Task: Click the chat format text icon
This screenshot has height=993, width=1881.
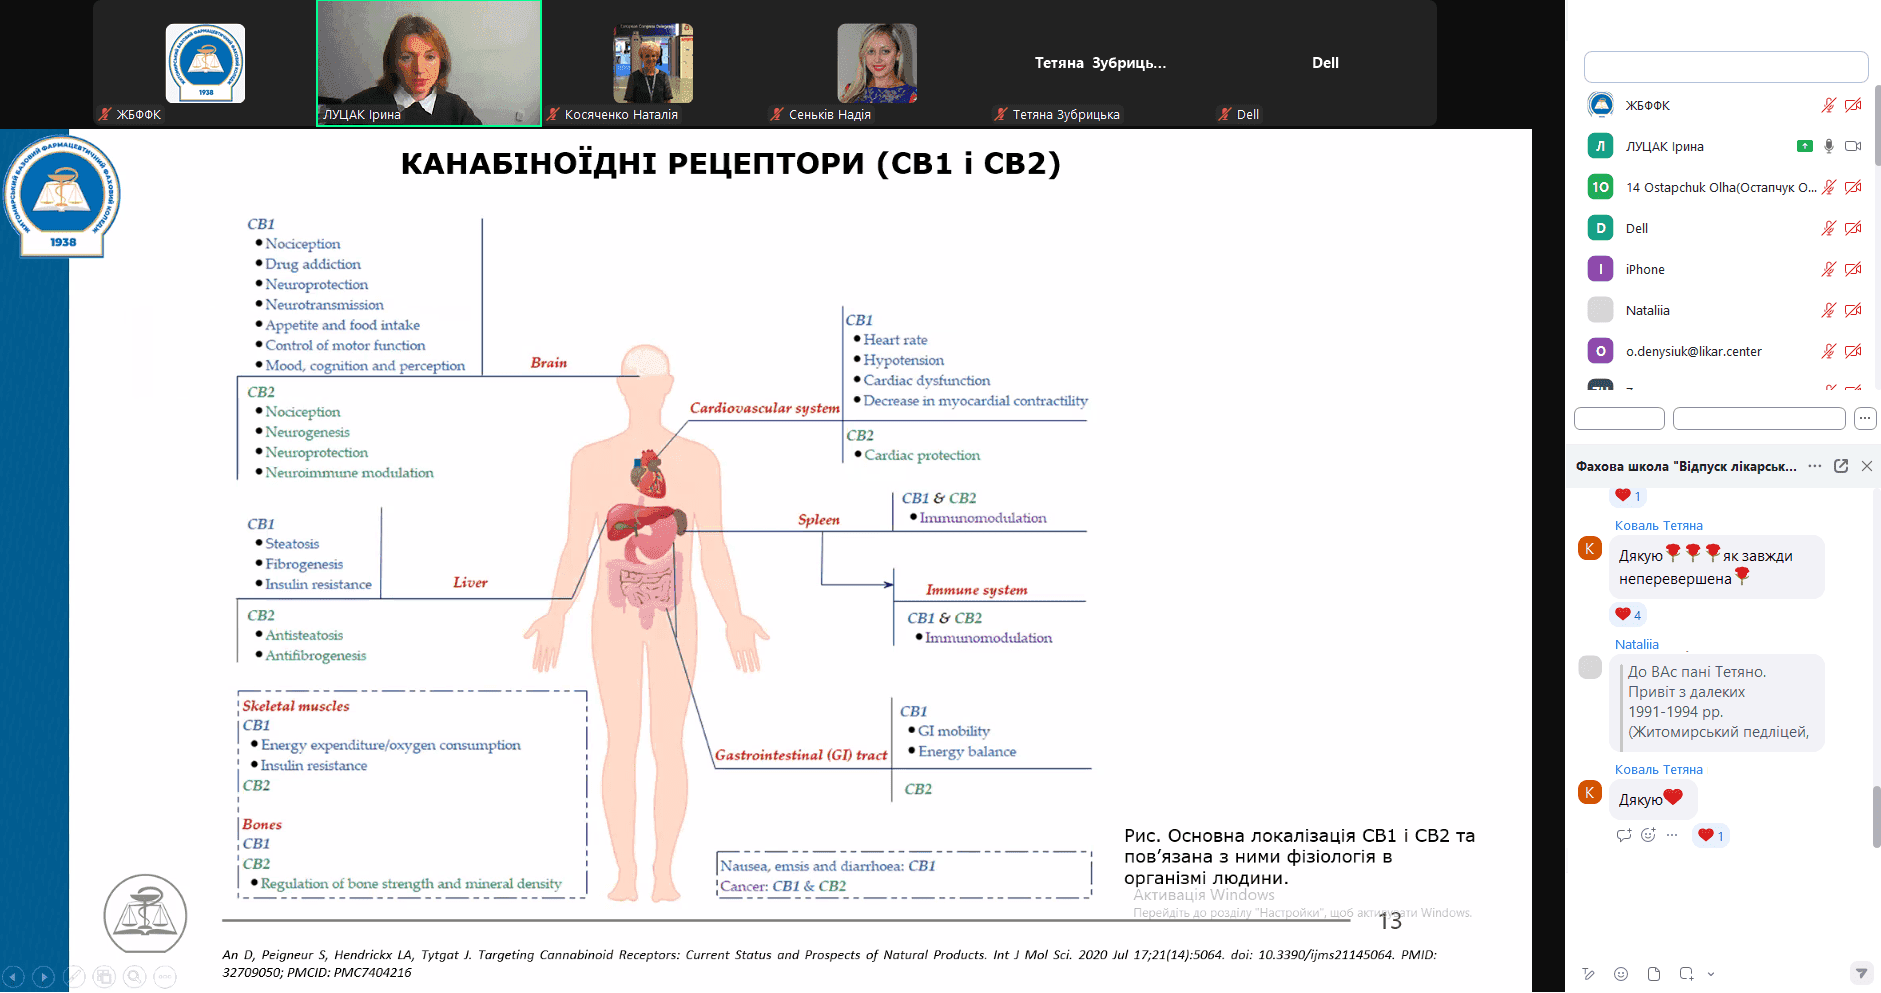Action: 1588,974
